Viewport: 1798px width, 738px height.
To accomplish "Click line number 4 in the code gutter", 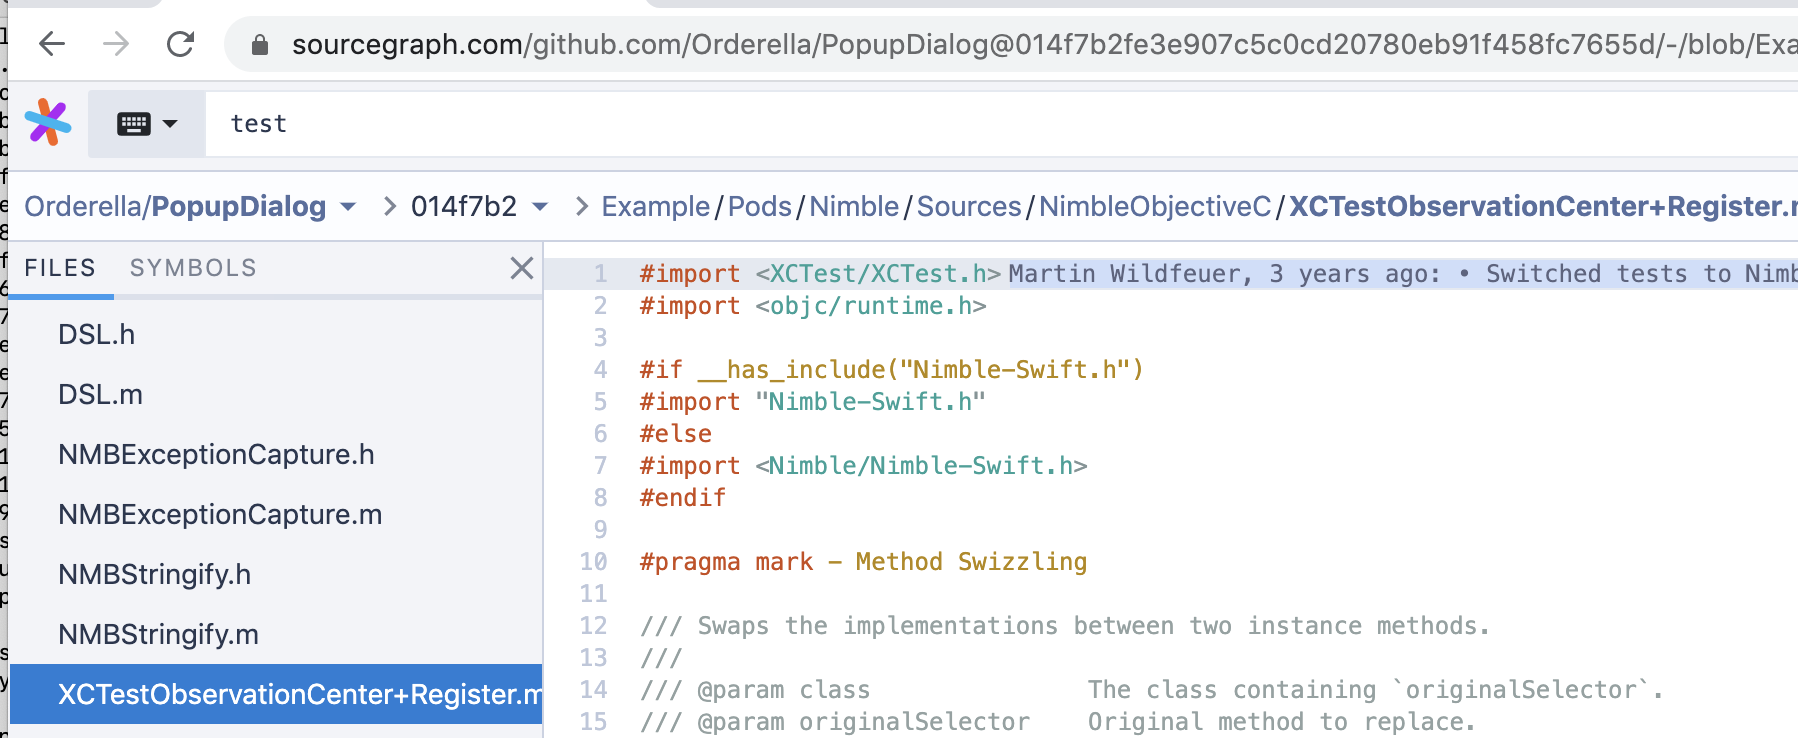I will pos(600,369).
